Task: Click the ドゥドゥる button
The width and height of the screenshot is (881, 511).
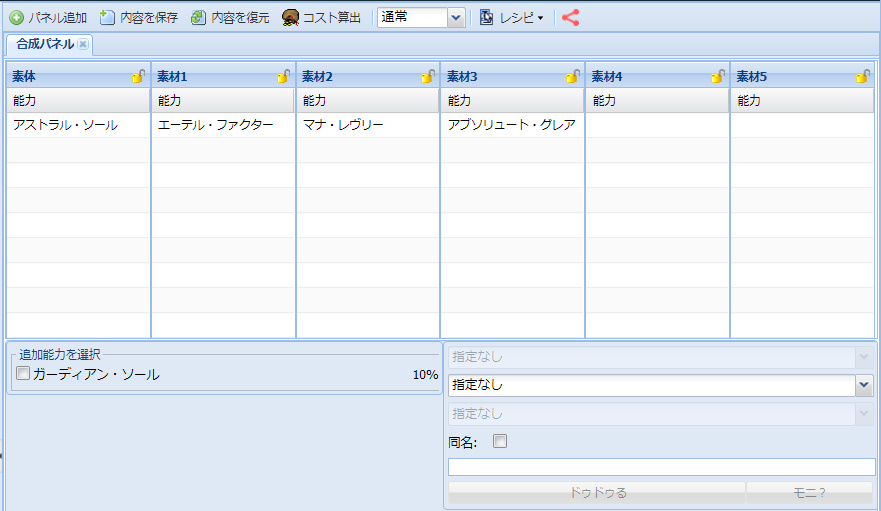Action: pyautogui.click(x=597, y=493)
